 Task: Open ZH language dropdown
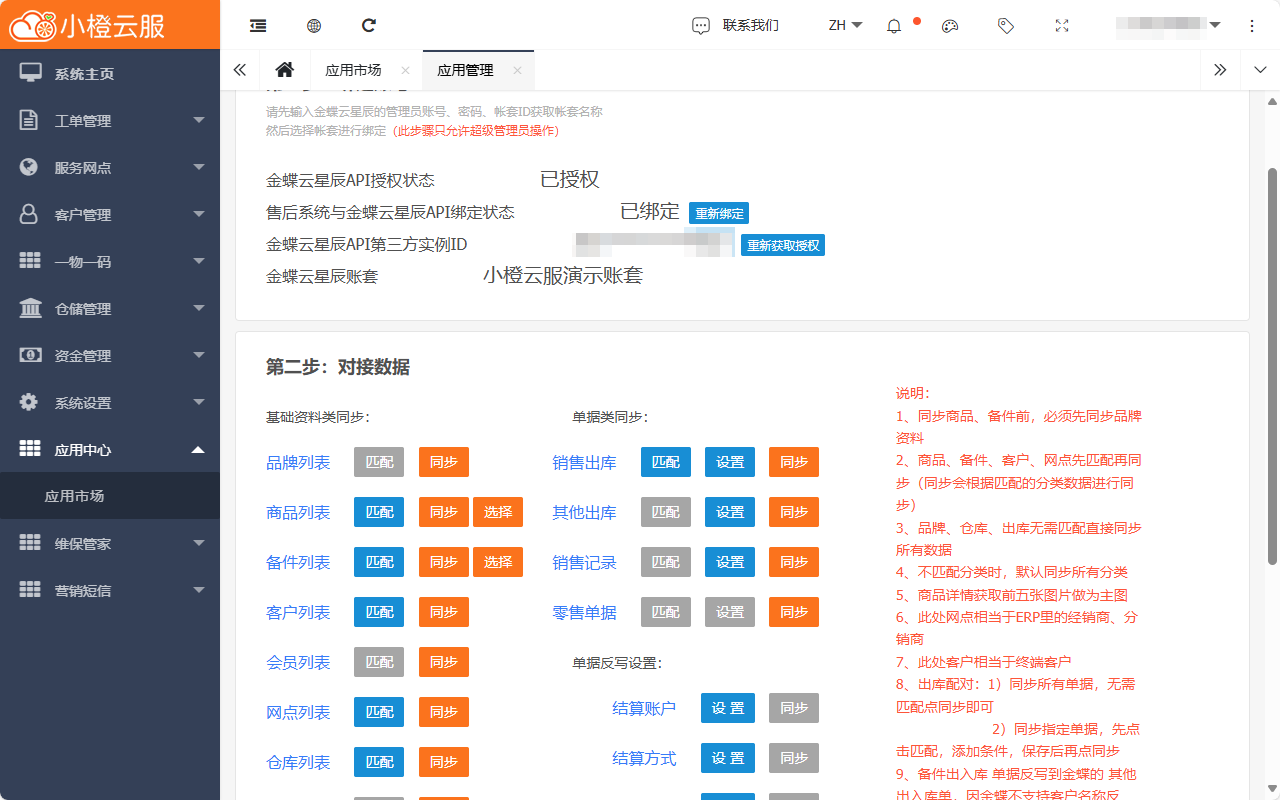[x=845, y=26]
